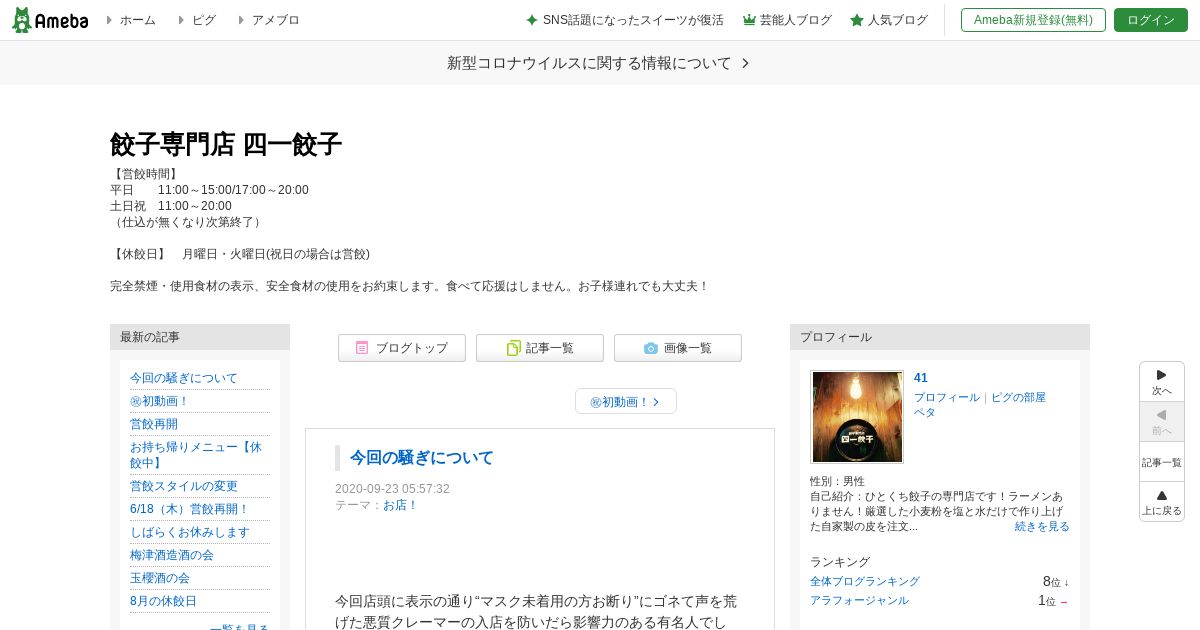Open the ピグ nav item
The width and height of the screenshot is (1200, 630).
point(203,20)
